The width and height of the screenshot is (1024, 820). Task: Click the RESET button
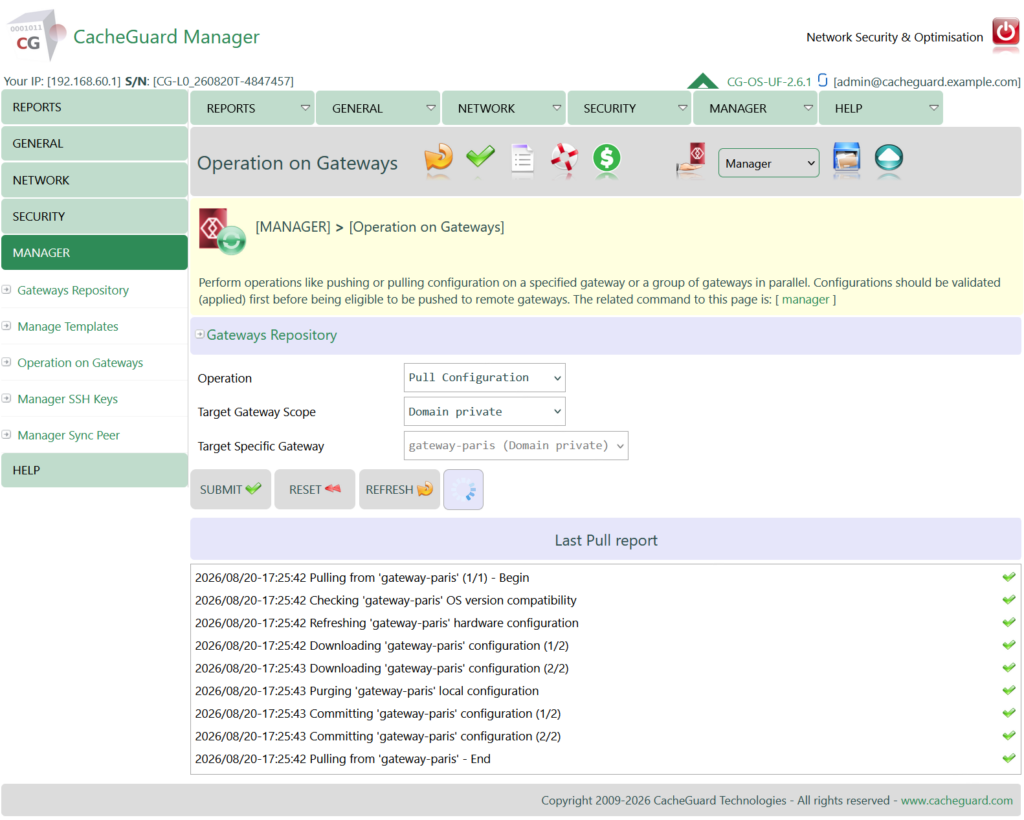tap(315, 490)
